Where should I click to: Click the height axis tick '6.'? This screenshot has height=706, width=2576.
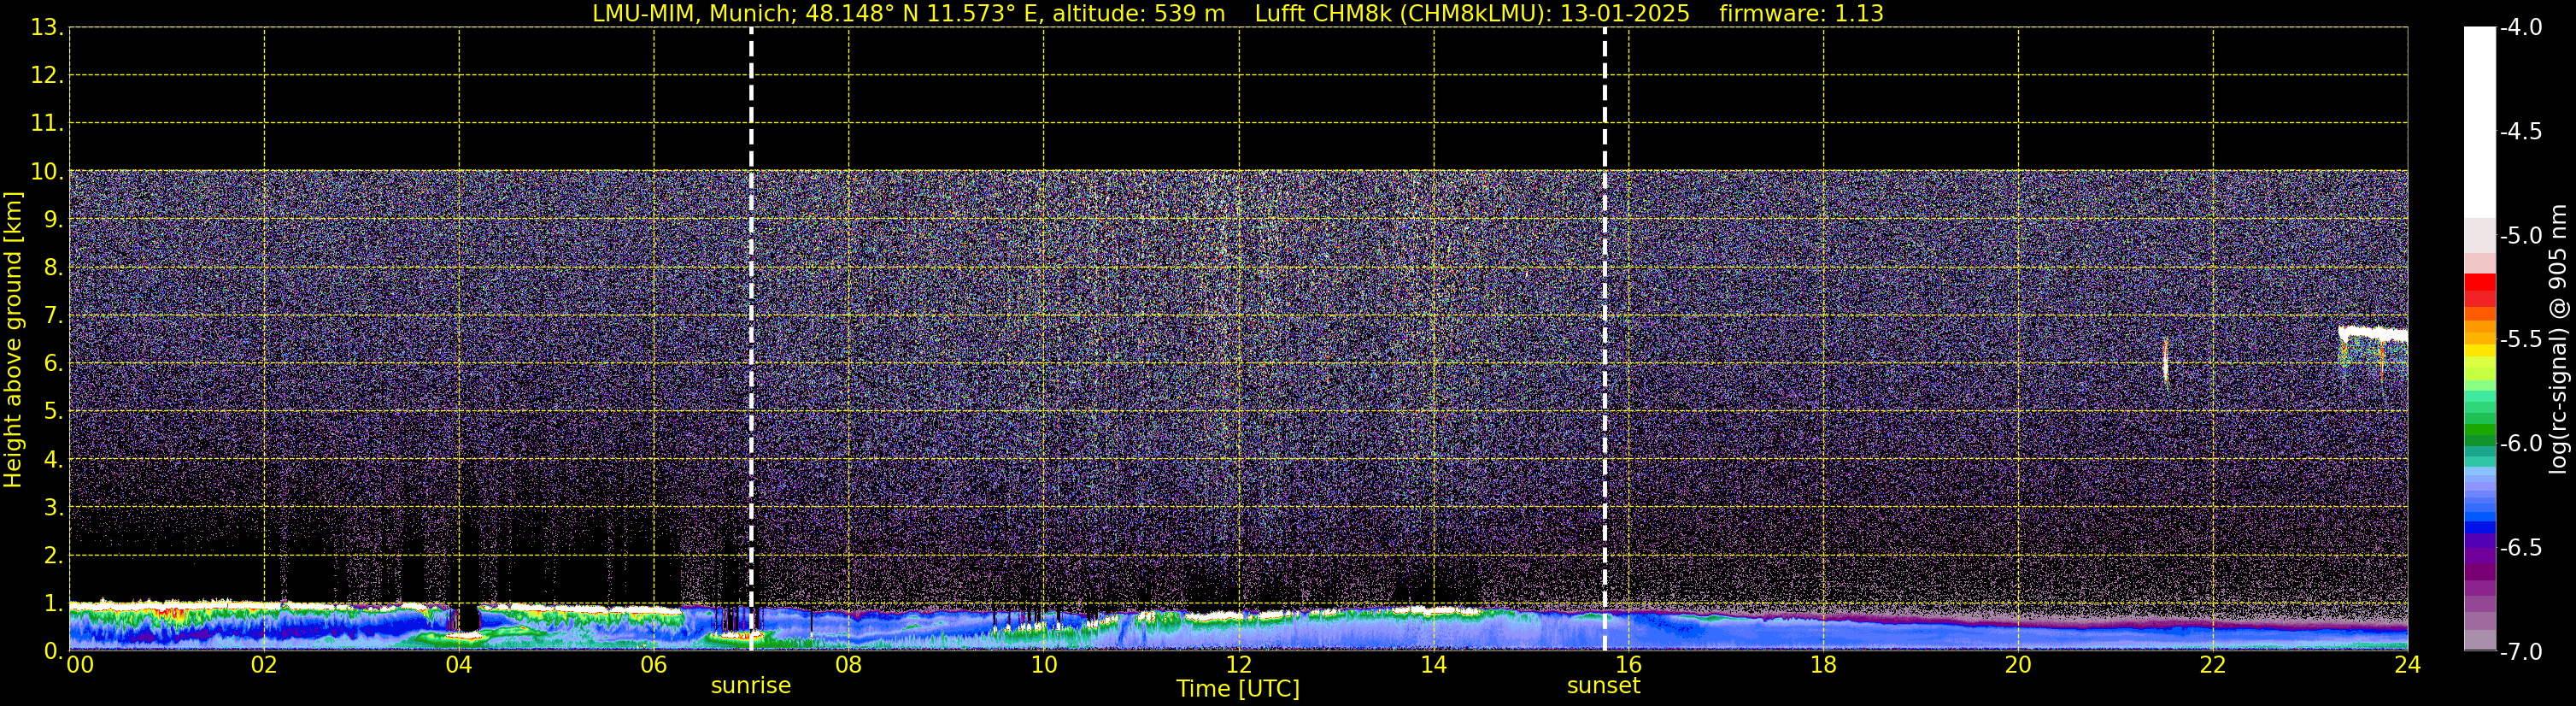pyautogui.click(x=53, y=364)
